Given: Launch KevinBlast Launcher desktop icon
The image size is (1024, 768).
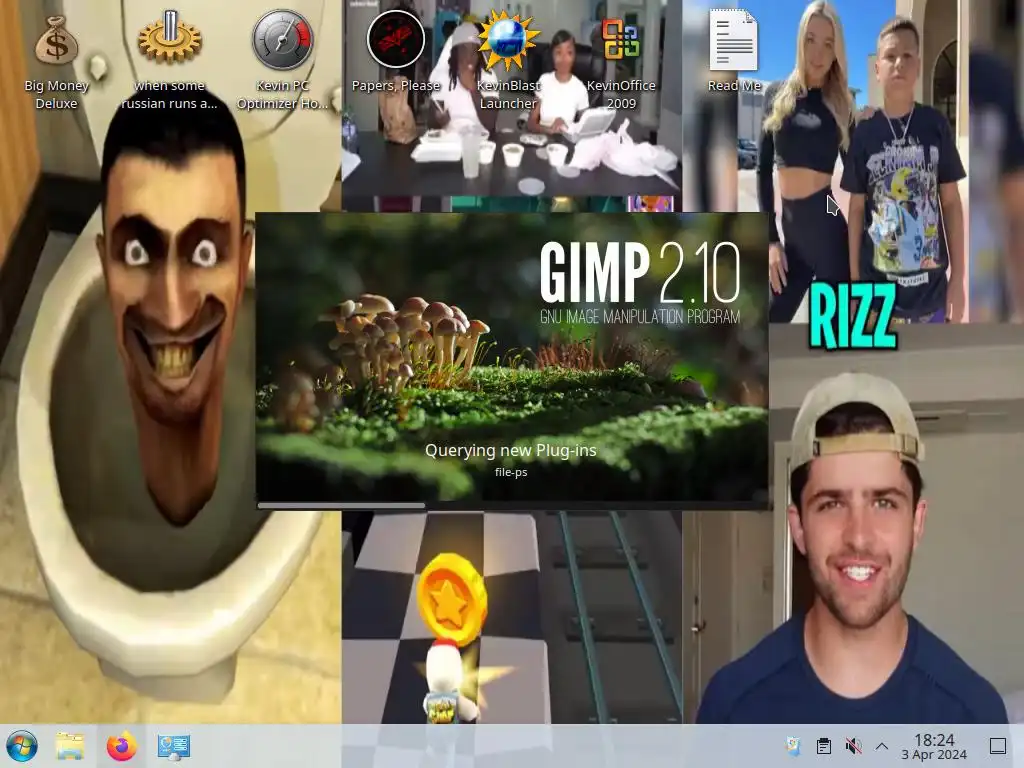Looking at the screenshot, I should 508,60.
